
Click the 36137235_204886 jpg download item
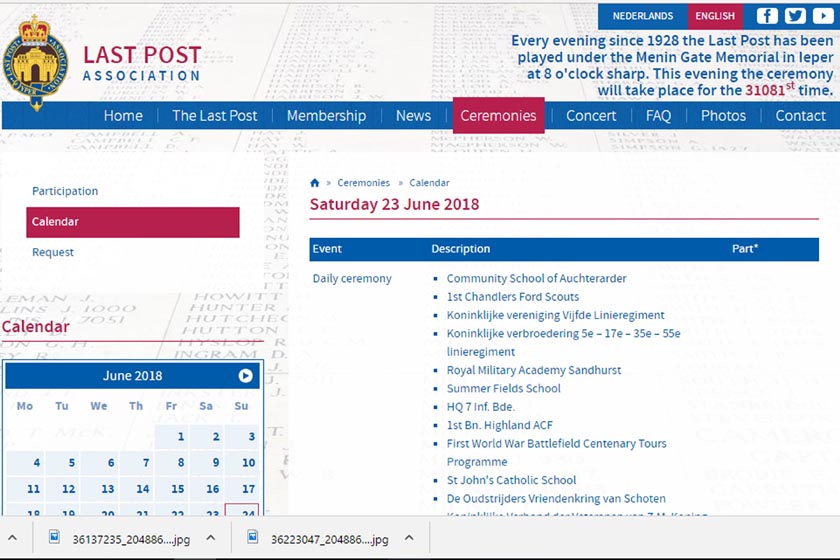131,538
